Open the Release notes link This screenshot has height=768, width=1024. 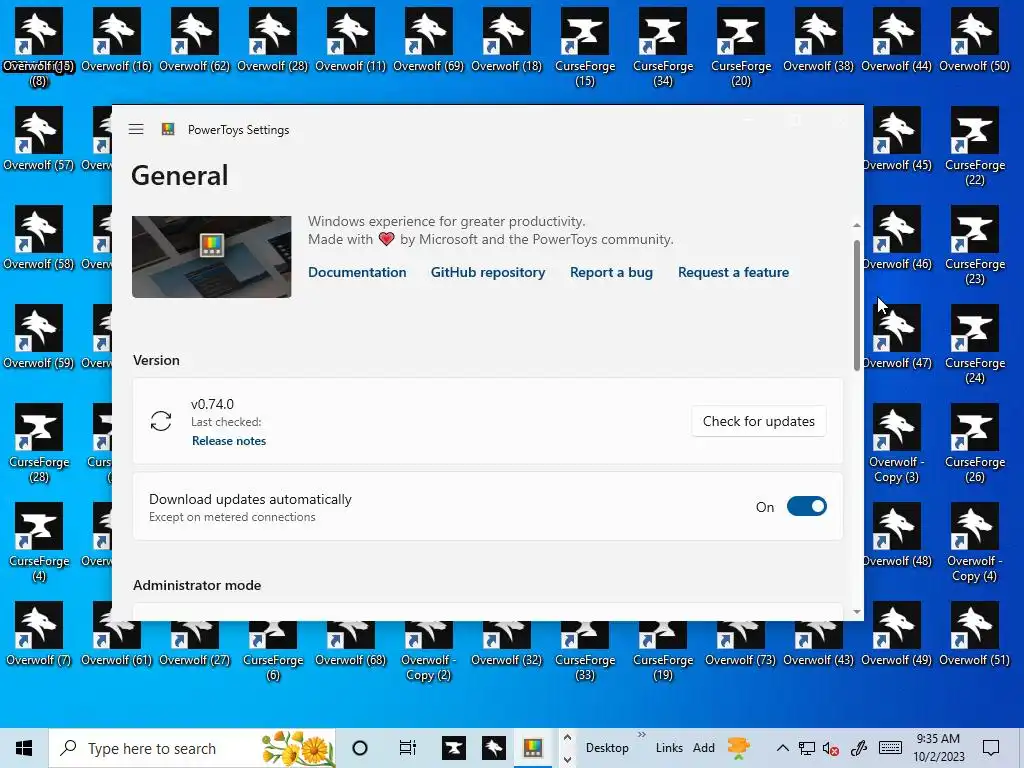(229, 441)
